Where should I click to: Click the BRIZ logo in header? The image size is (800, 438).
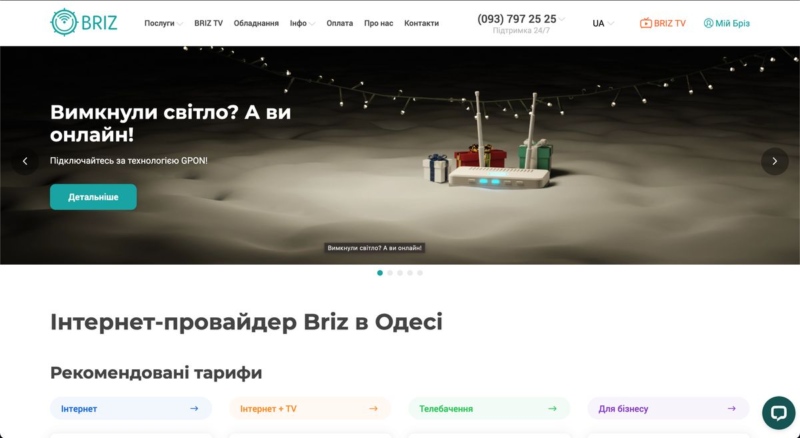pos(83,22)
